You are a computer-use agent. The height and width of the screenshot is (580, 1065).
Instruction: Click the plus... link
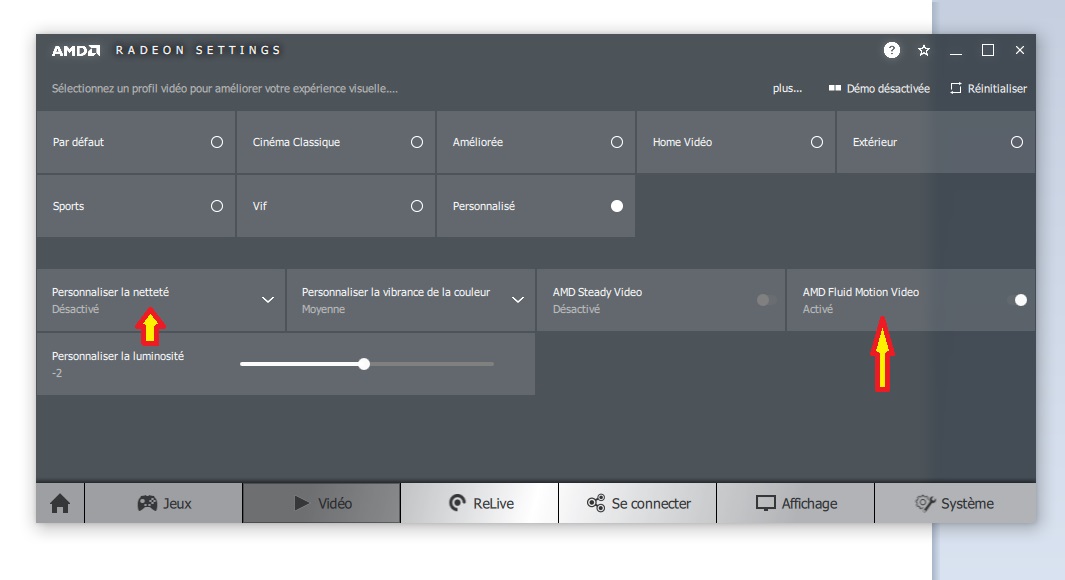(x=787, y=88)
